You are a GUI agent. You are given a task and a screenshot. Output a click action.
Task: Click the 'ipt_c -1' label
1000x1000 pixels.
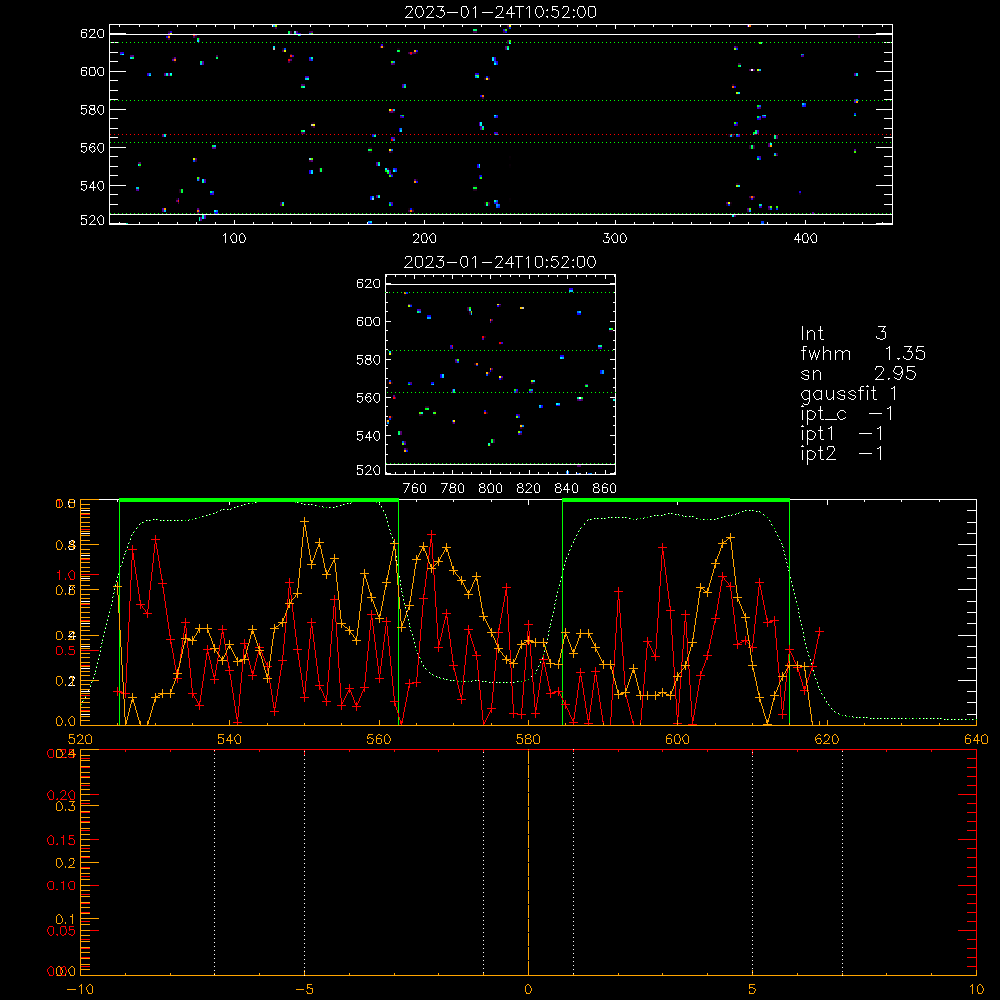coord(847,415)
